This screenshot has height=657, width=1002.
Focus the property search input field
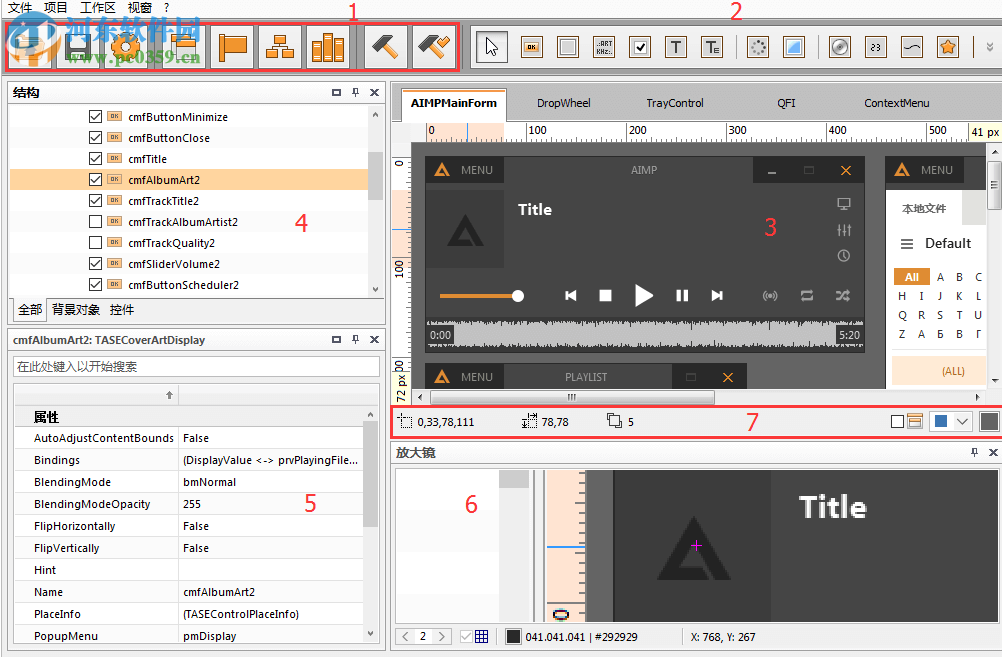(x=196, y=366)
